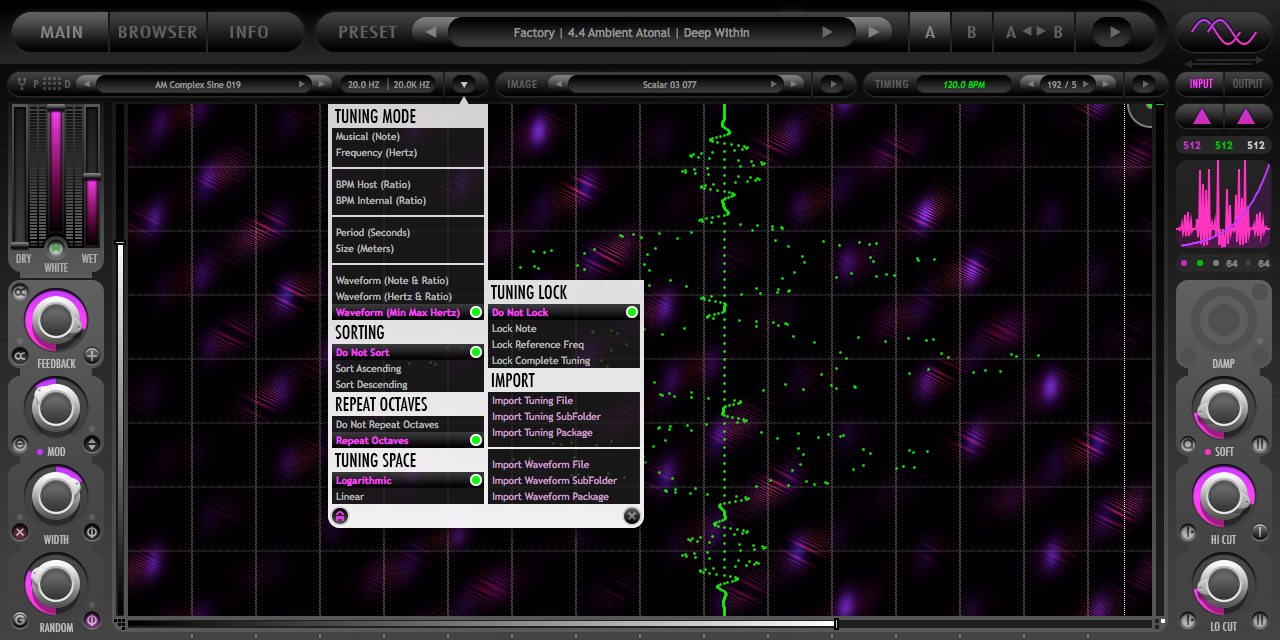Switch to the INFO tab
The height and width of the screenshot is (640, 1280).
(249, 32)
